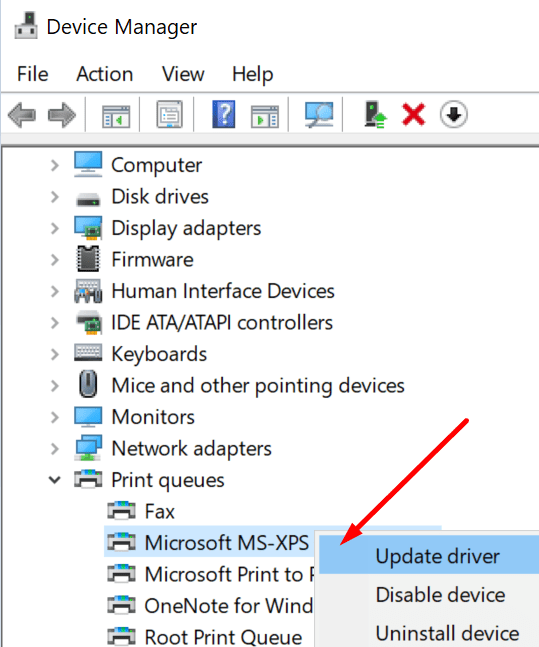Select the Root Print Queue item

point(223,637)
